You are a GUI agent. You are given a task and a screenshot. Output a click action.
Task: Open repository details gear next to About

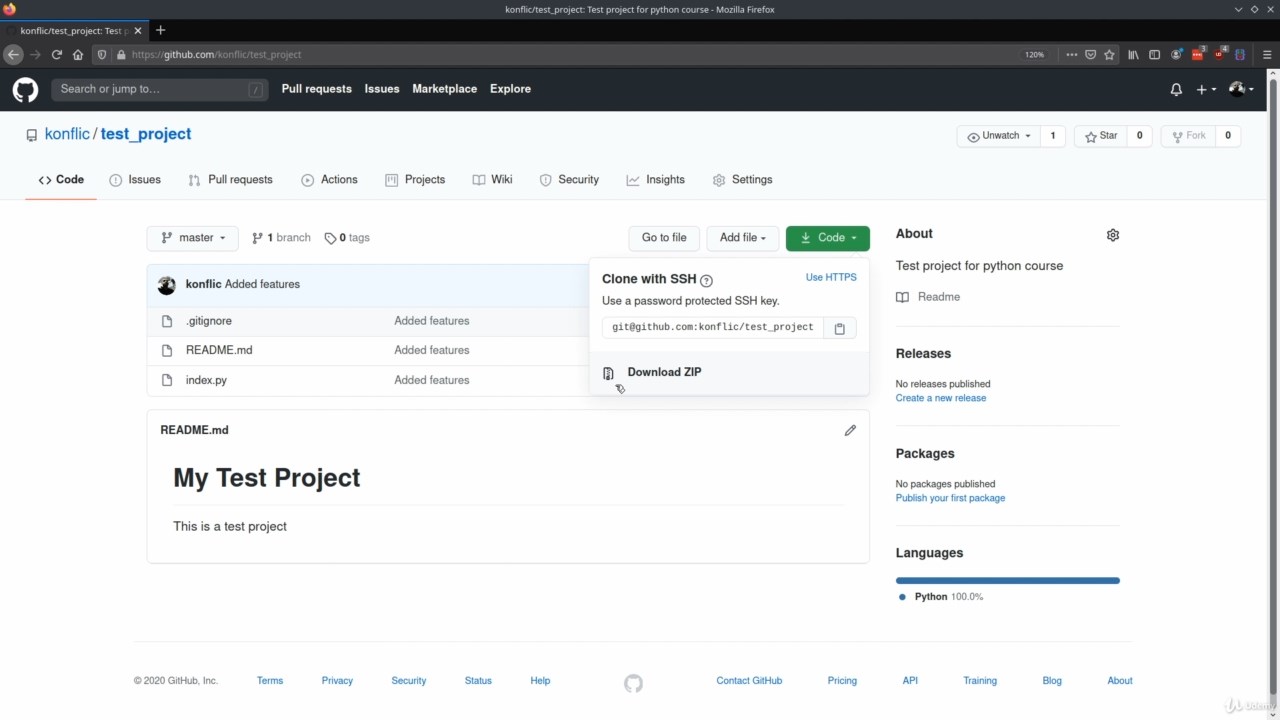[1113, 235]
